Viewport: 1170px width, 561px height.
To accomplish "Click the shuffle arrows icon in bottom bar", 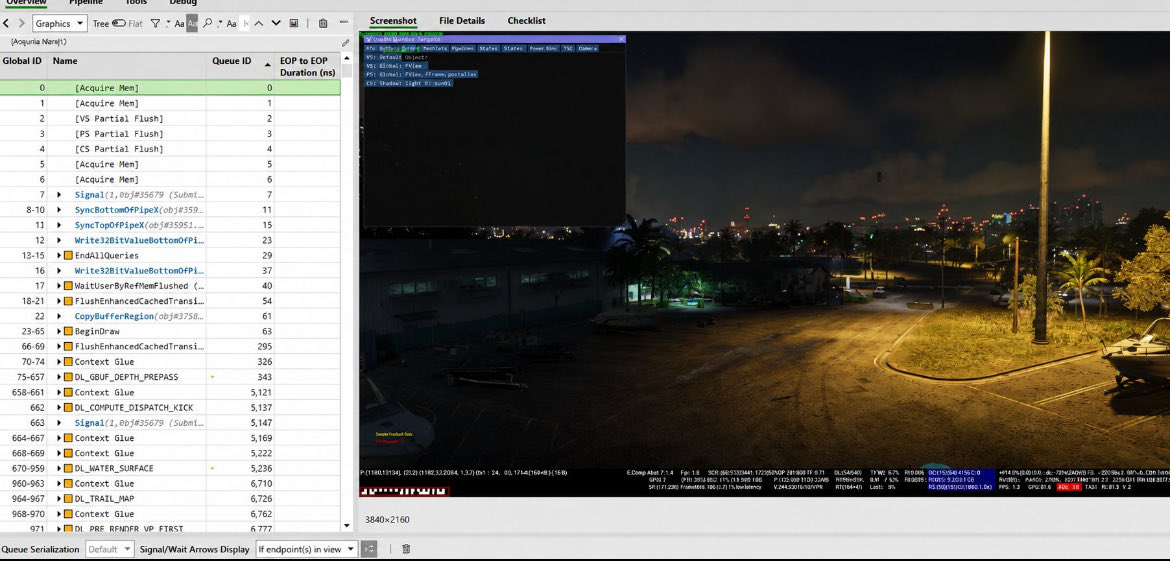I will click(x=369, y=549).
